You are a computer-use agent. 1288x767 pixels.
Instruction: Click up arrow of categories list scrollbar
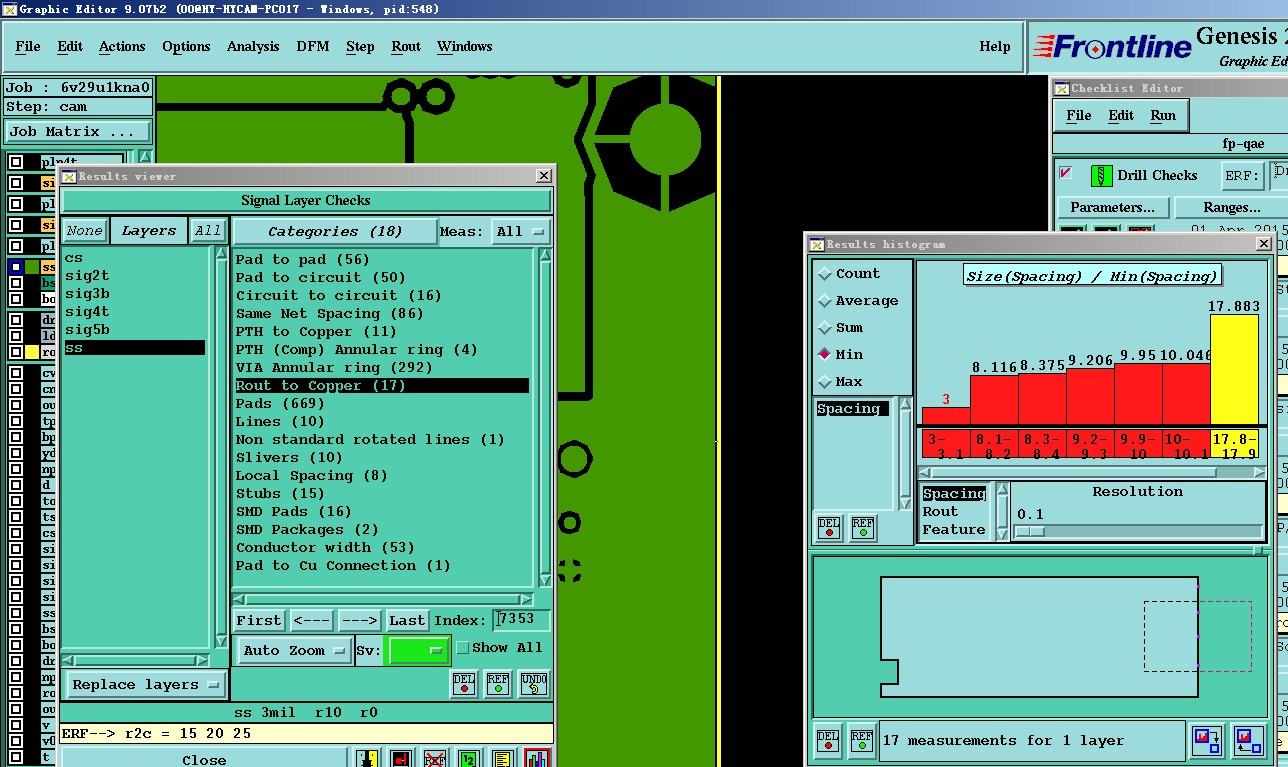click(x=545, y=256)
